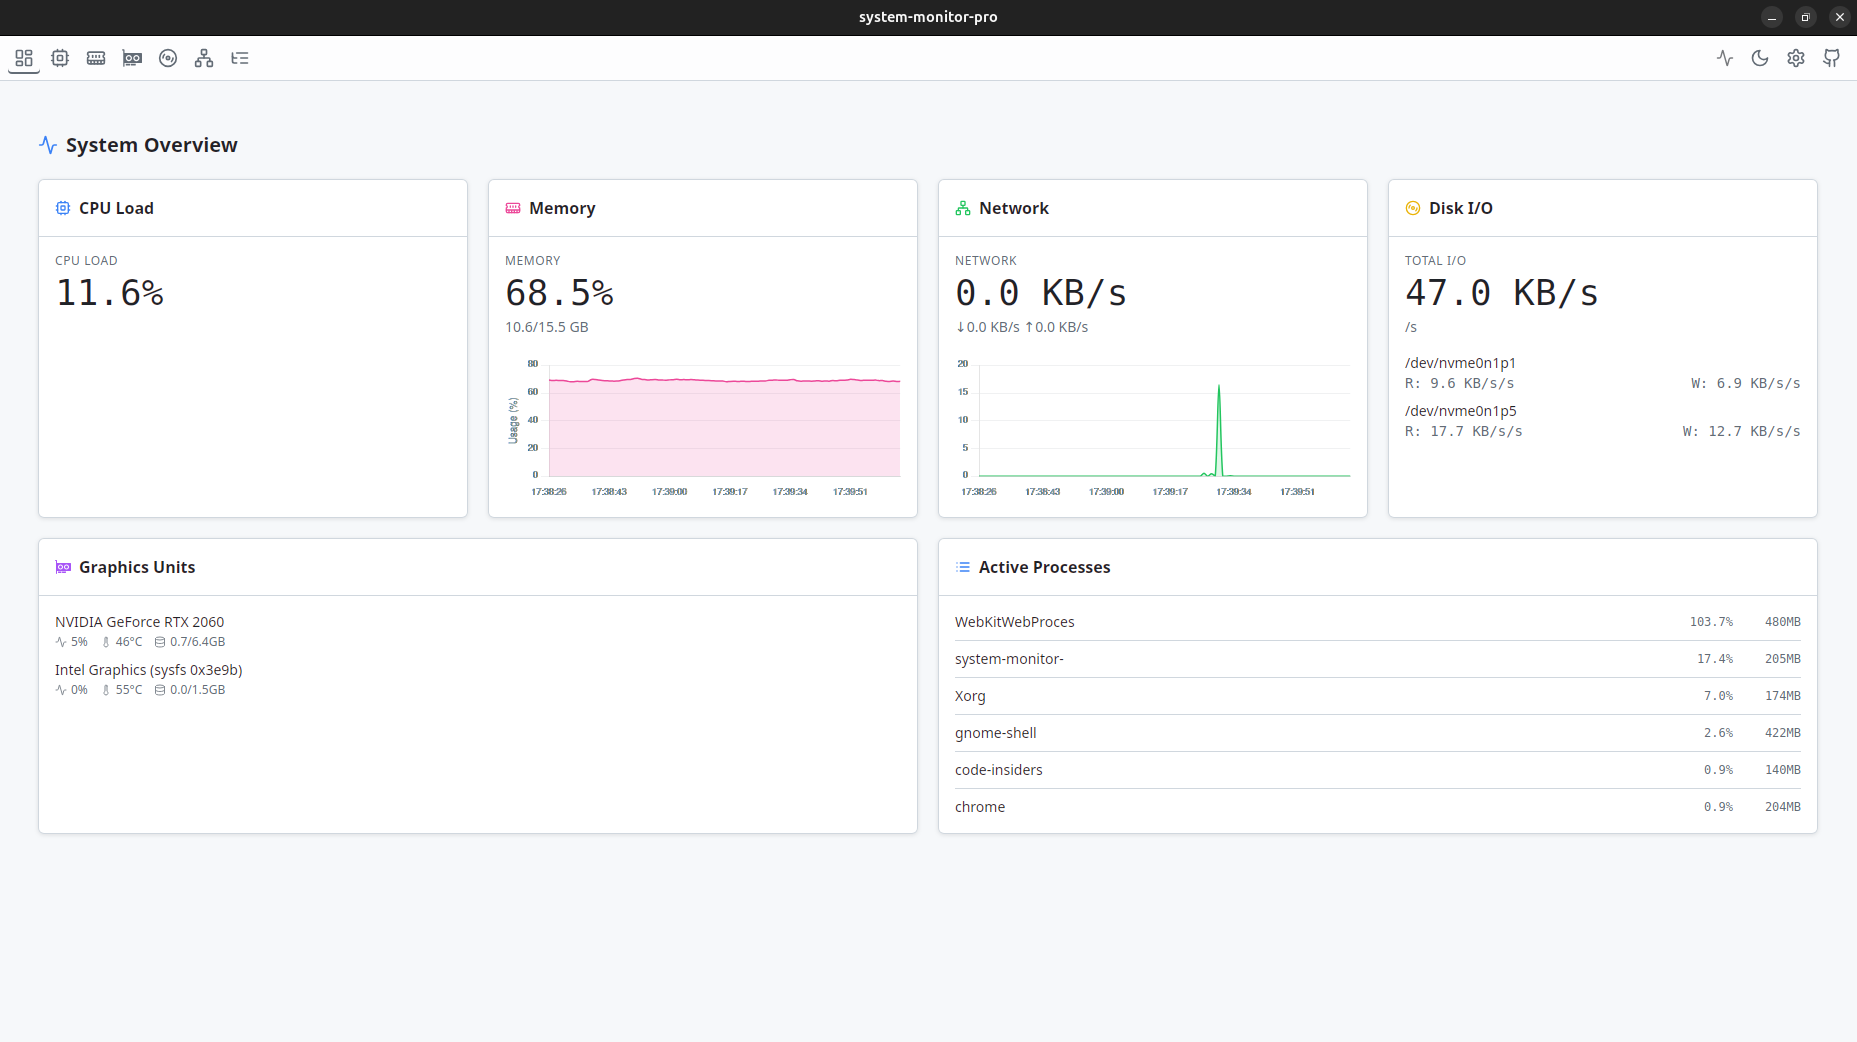
Task: Click the system-monitor-pro title bar
Action: point(928,16)
